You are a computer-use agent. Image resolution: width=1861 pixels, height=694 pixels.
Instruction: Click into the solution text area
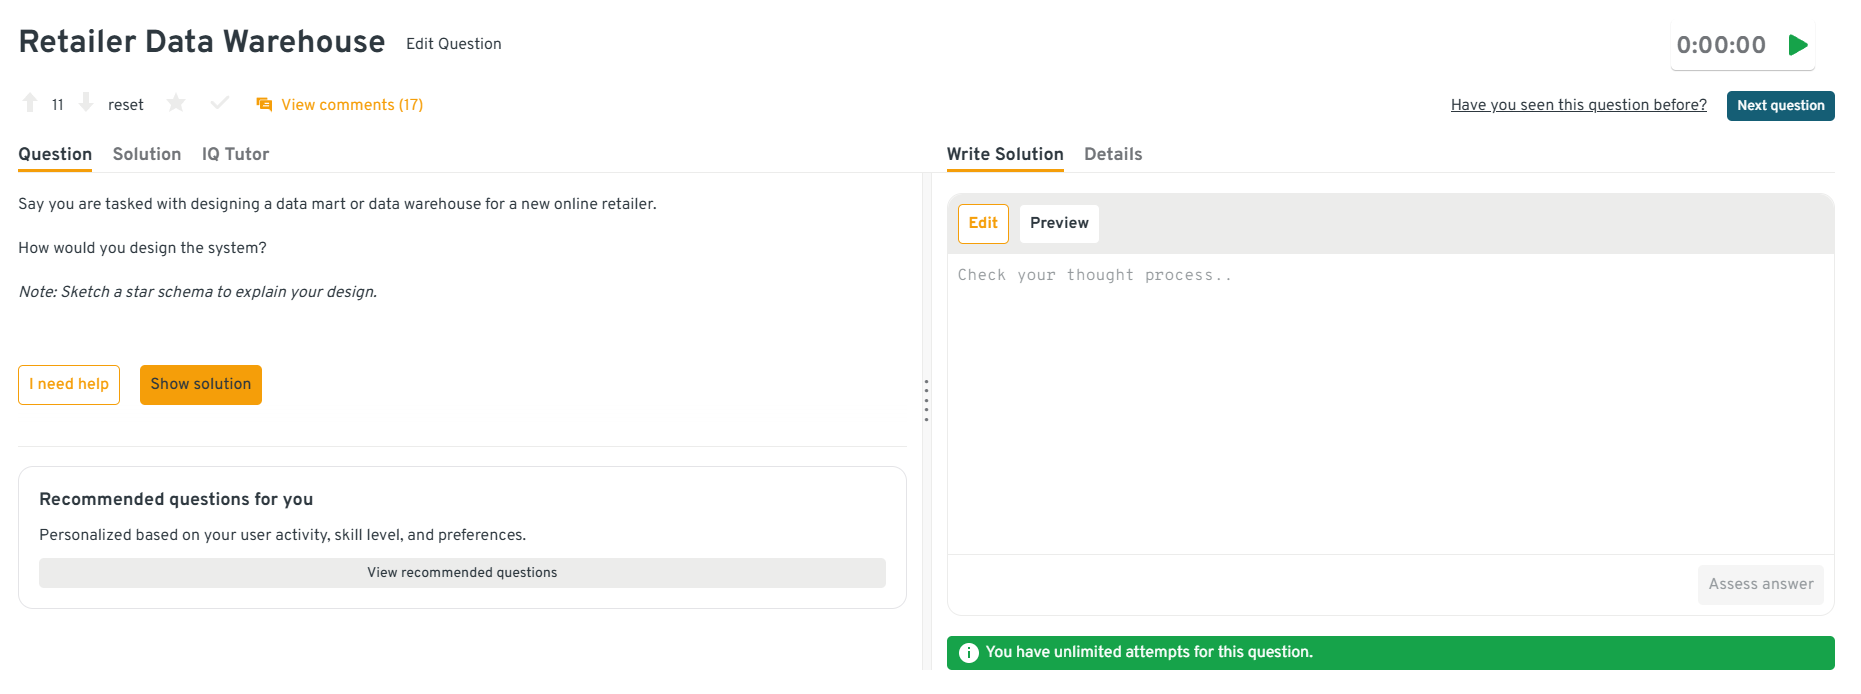point(1390,400)
